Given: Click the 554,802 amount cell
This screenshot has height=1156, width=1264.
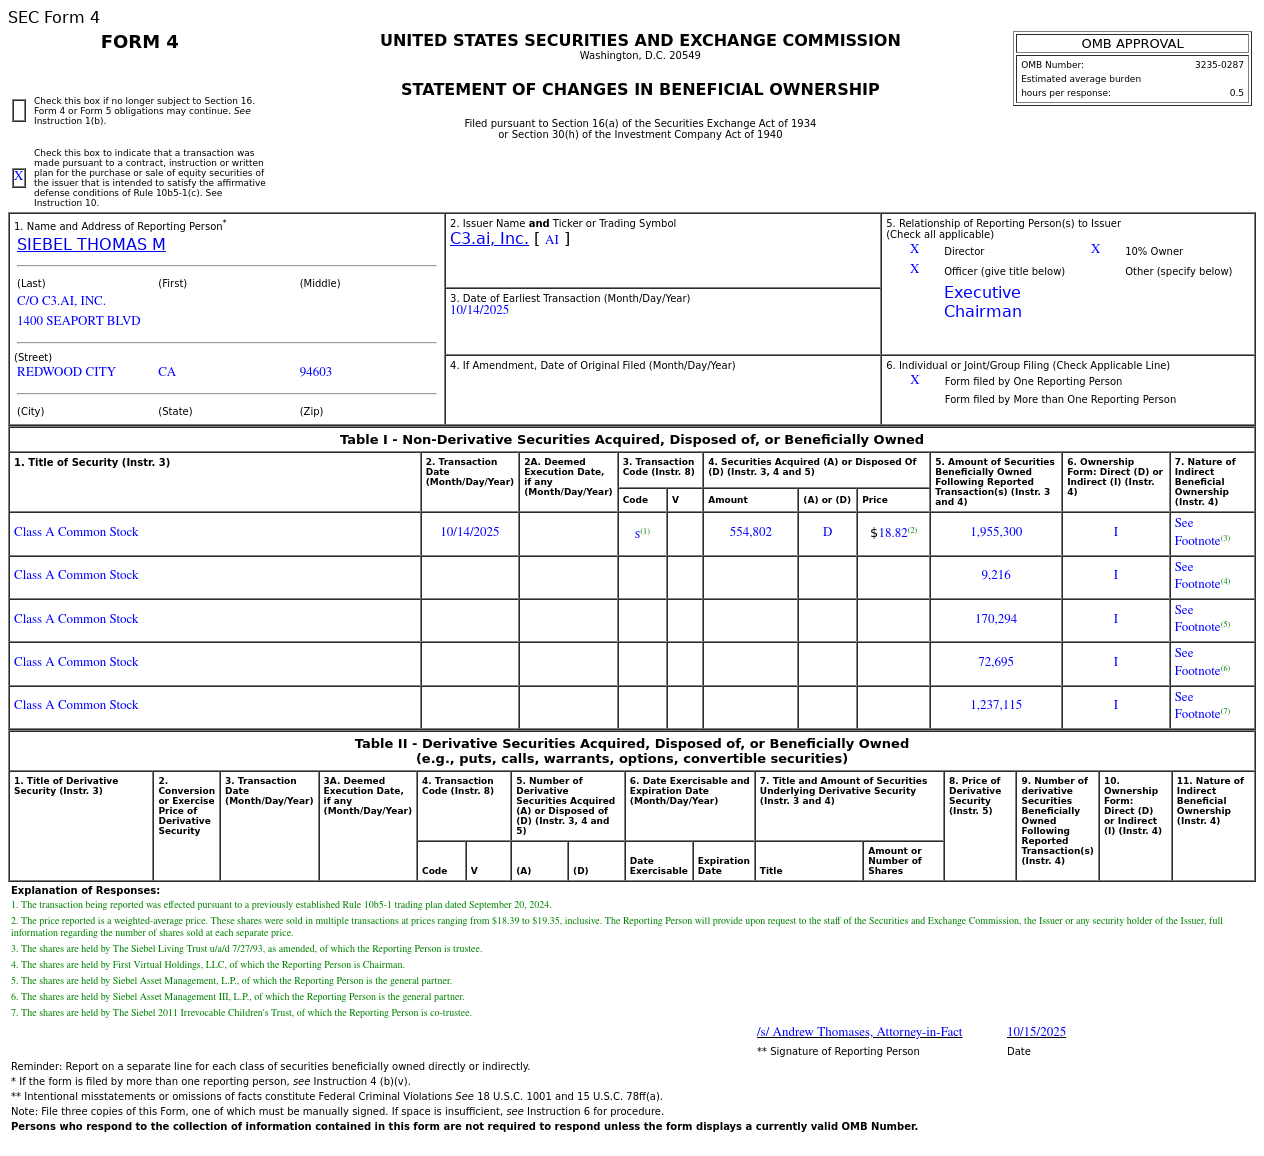Looking at the screenshot, I should 750,532.
